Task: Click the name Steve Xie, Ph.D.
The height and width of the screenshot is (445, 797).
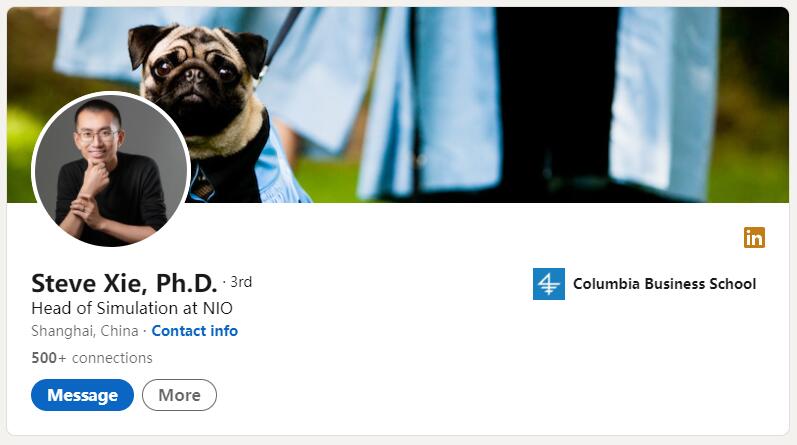Action: (x=124, y=283)
